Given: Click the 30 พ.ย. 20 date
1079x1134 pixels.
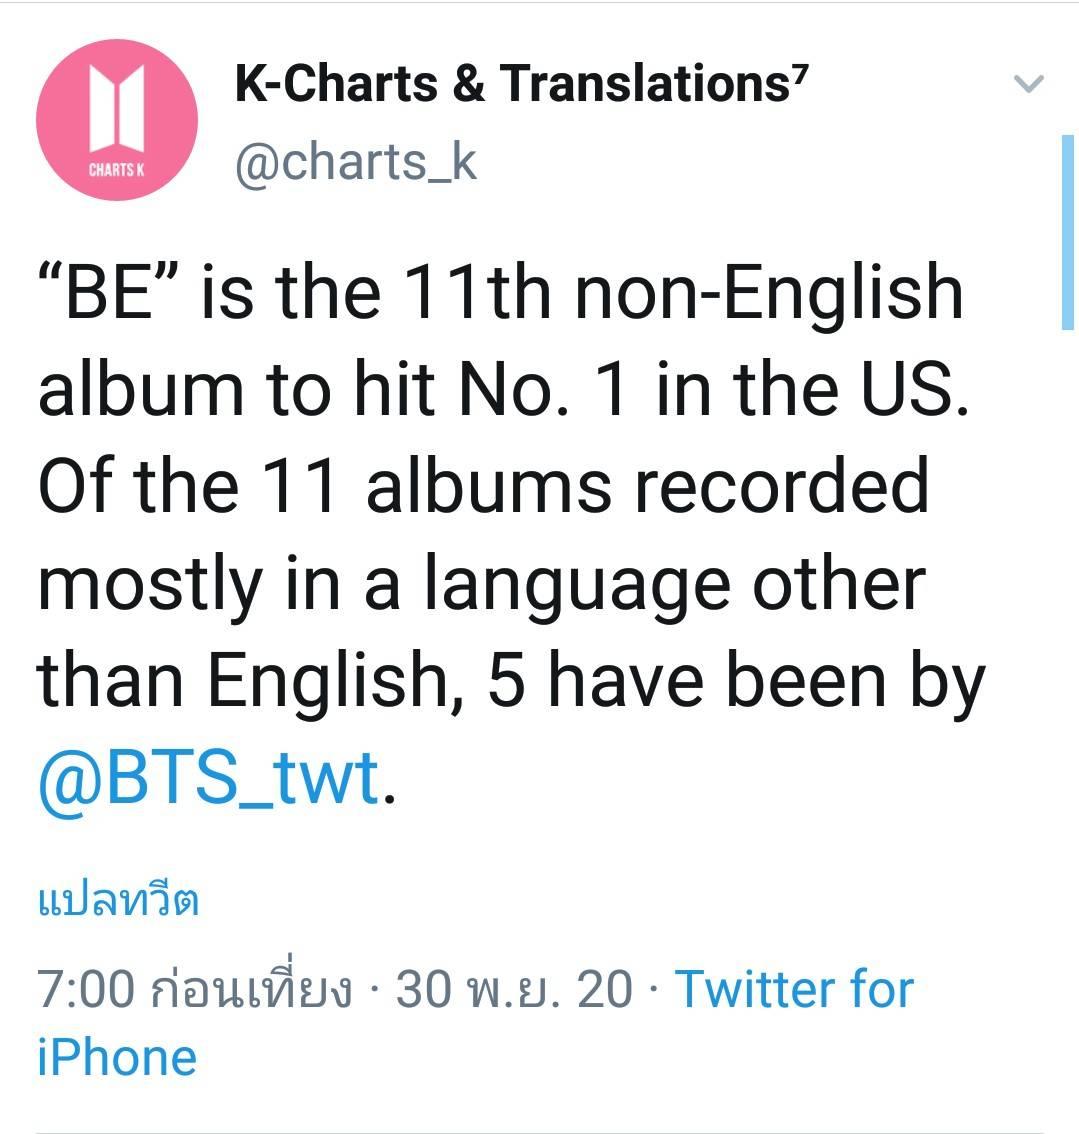Looking at the screenshot, I should point(514,990).
